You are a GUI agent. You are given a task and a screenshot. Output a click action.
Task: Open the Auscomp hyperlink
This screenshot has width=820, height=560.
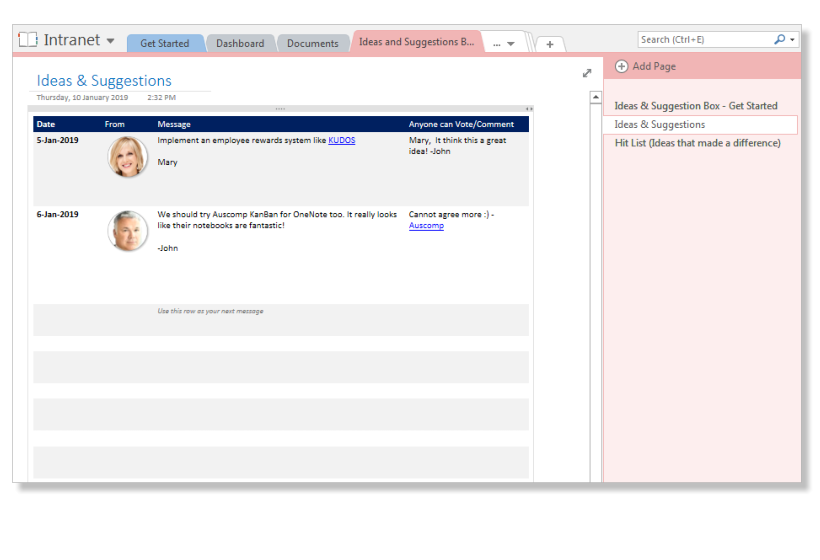(x=426, y=225)
